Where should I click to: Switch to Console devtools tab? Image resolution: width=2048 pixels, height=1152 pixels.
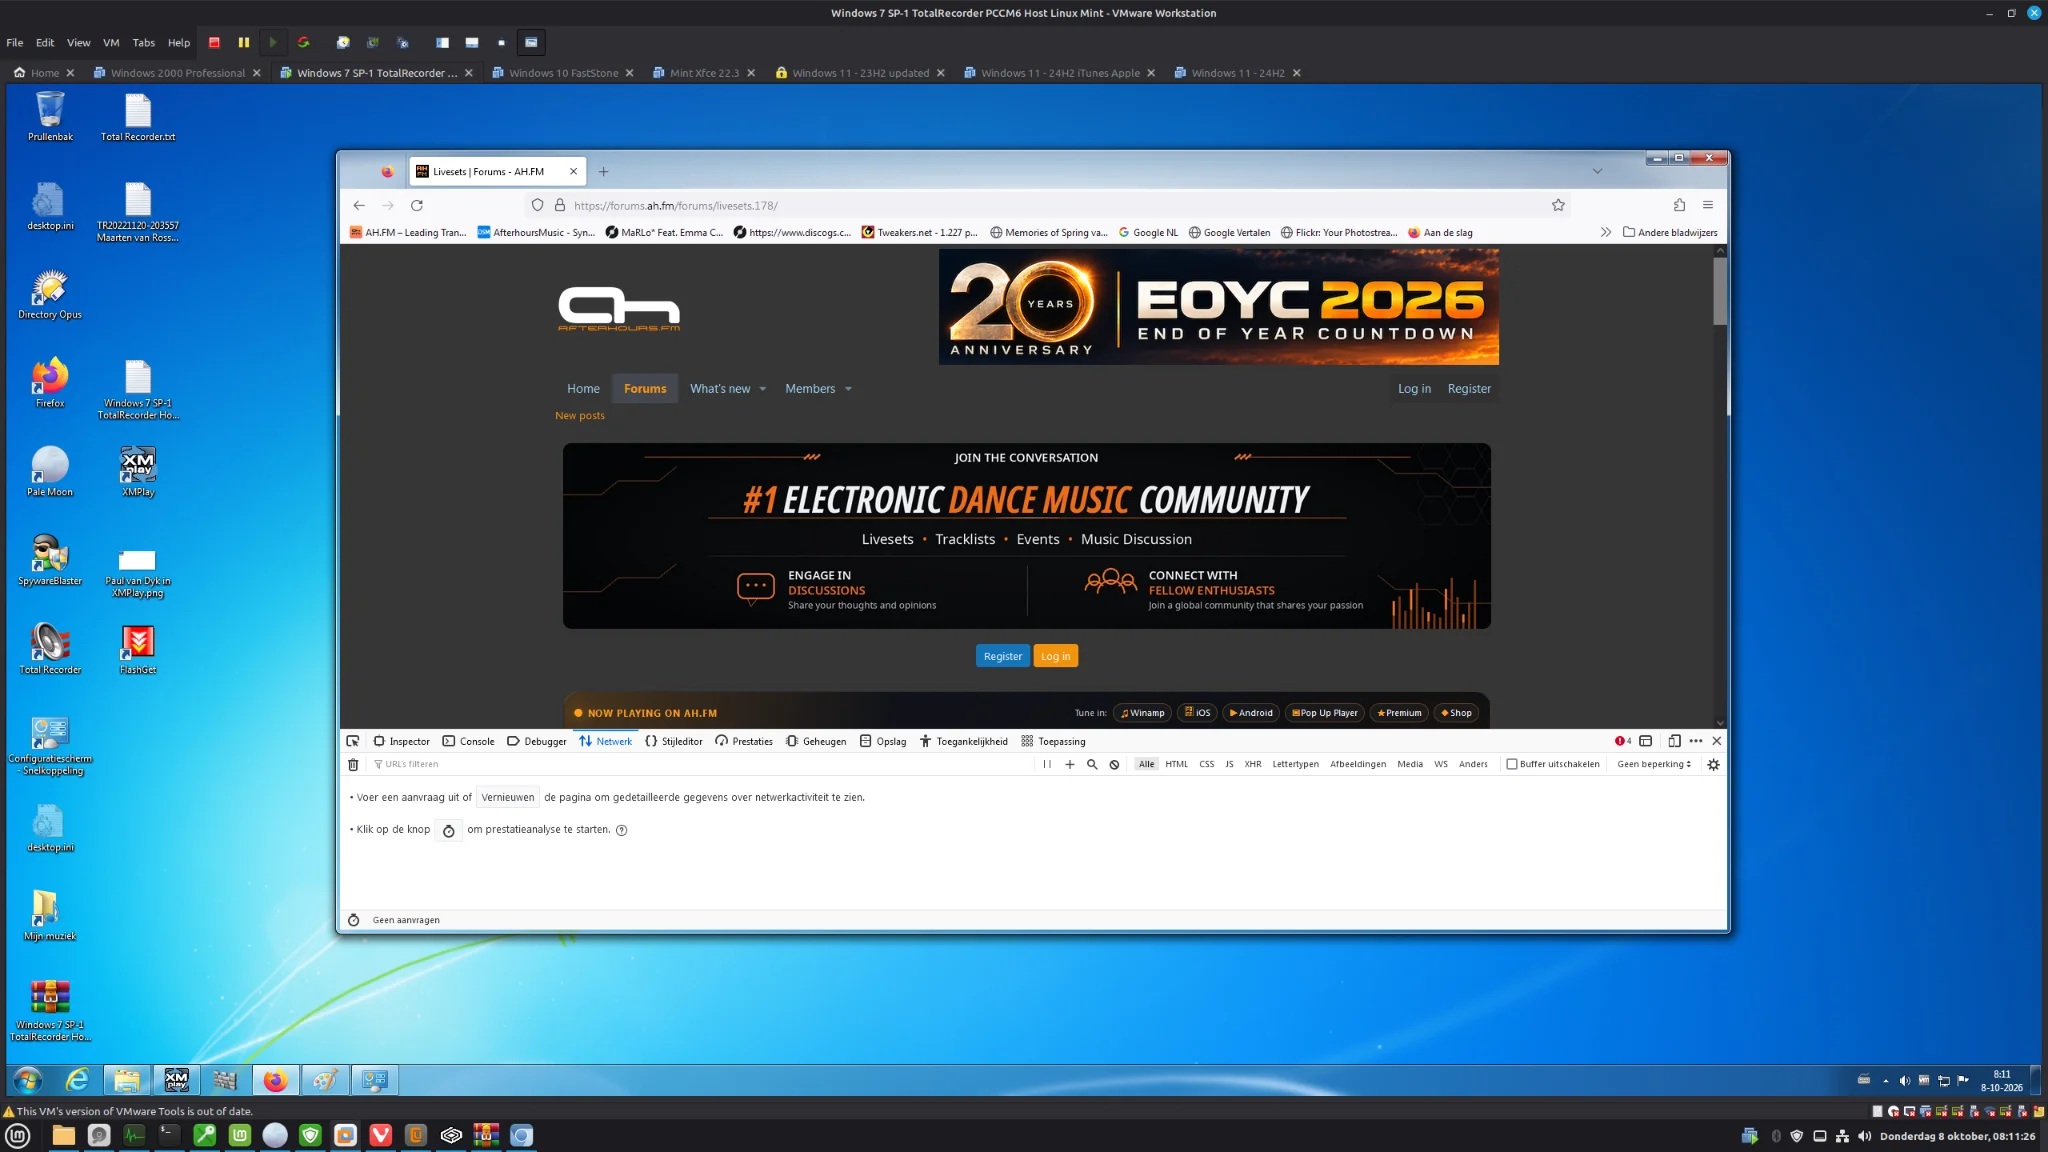tap(468, 741)
